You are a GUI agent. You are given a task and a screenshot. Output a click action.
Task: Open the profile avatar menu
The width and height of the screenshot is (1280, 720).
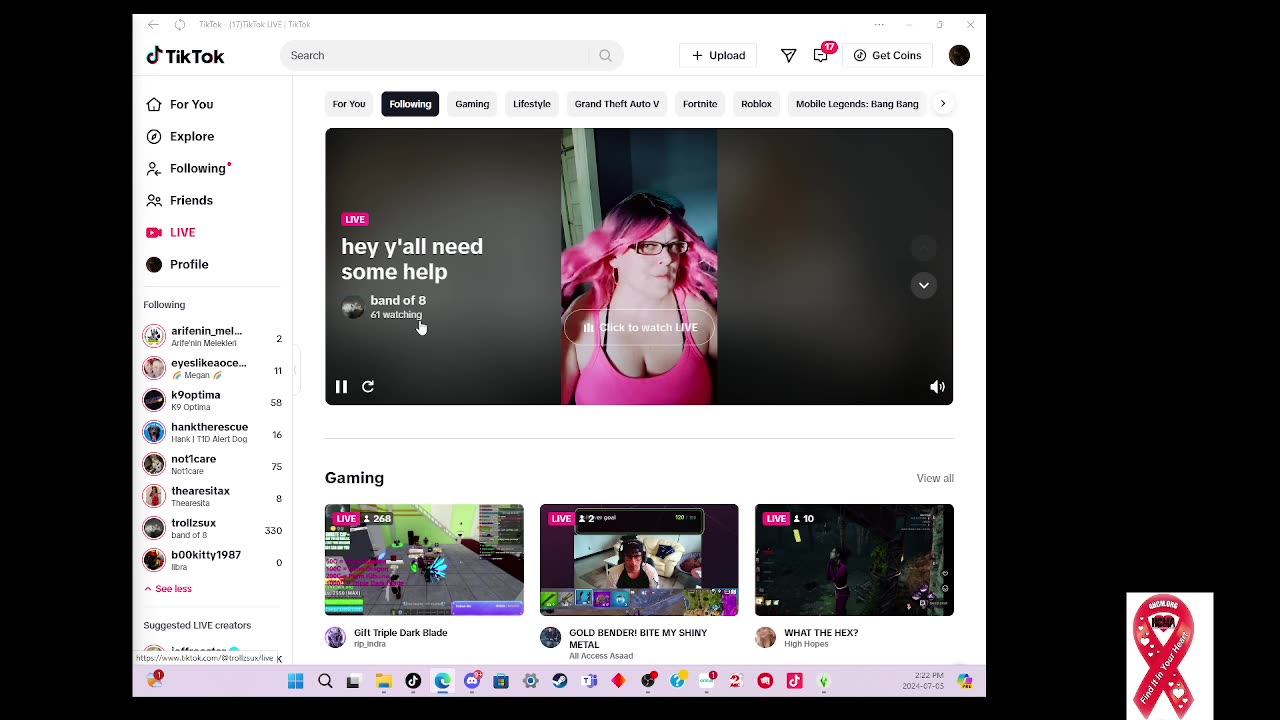click(x=959, y=55)
